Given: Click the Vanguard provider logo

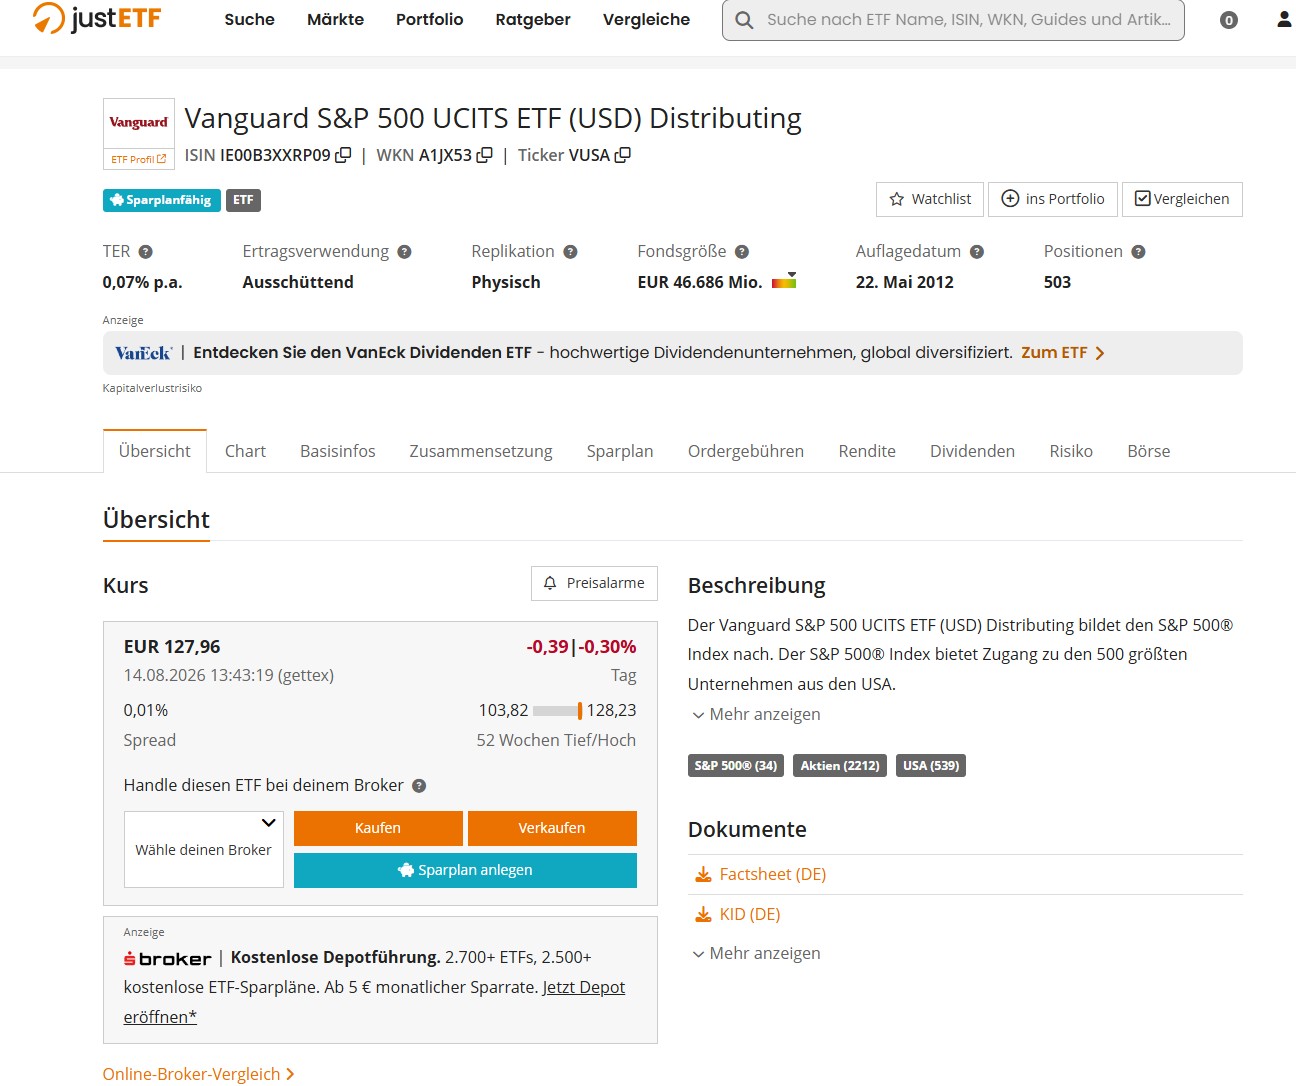Looking at the screenshot, I should click(x=139, y=123).
